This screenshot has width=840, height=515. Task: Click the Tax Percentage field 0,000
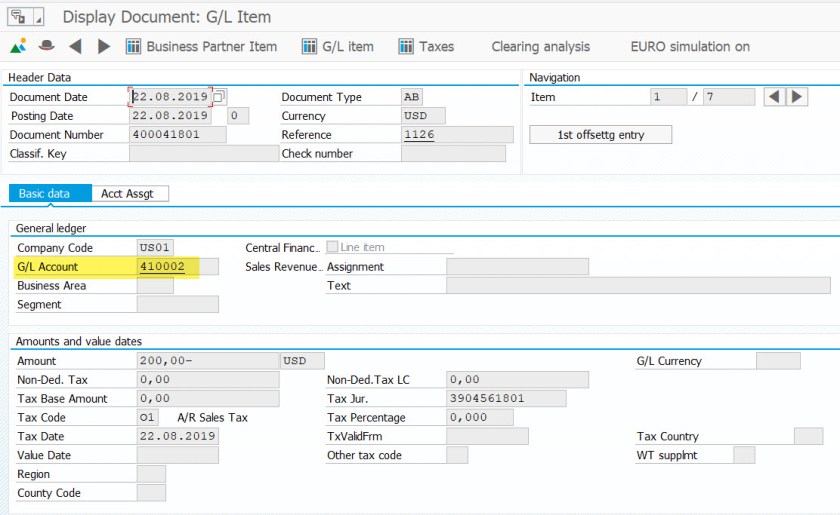(479, 417)
